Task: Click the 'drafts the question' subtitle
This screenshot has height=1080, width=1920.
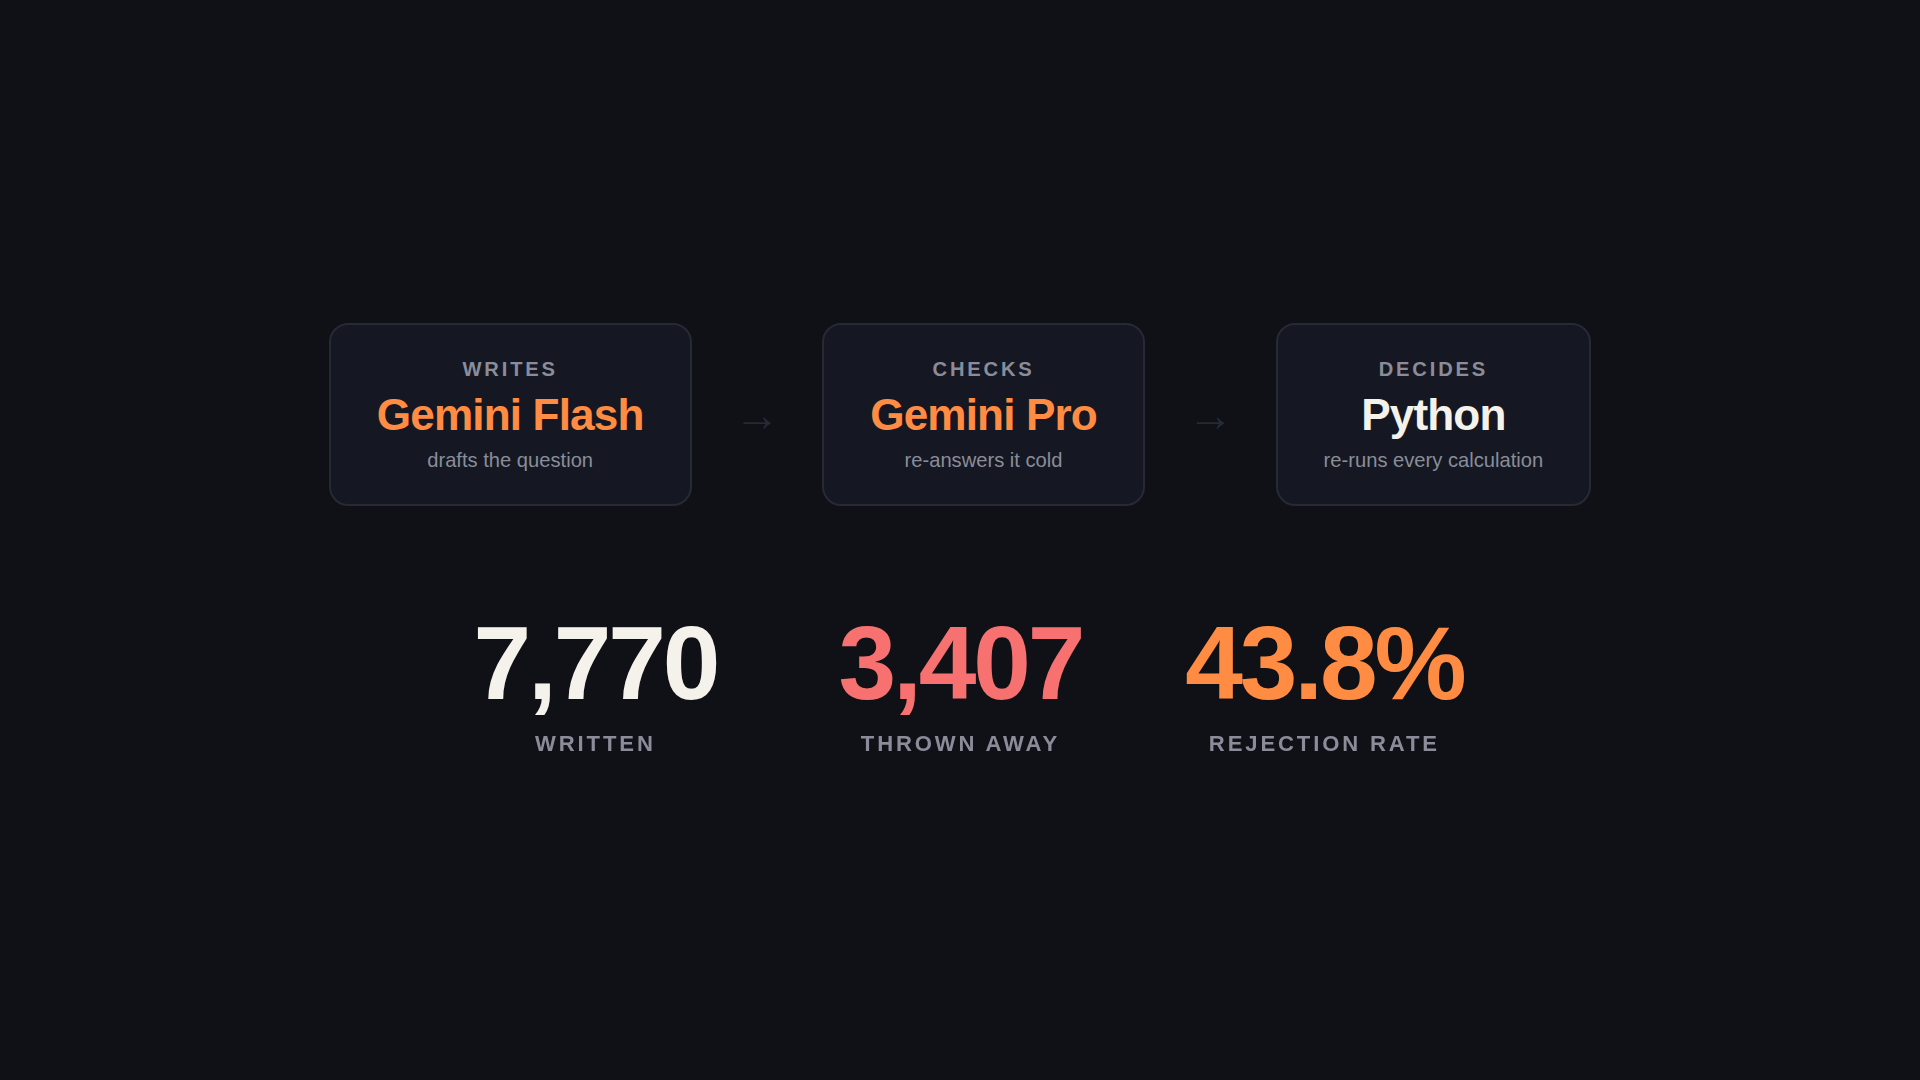Action: tap(510, 460)
